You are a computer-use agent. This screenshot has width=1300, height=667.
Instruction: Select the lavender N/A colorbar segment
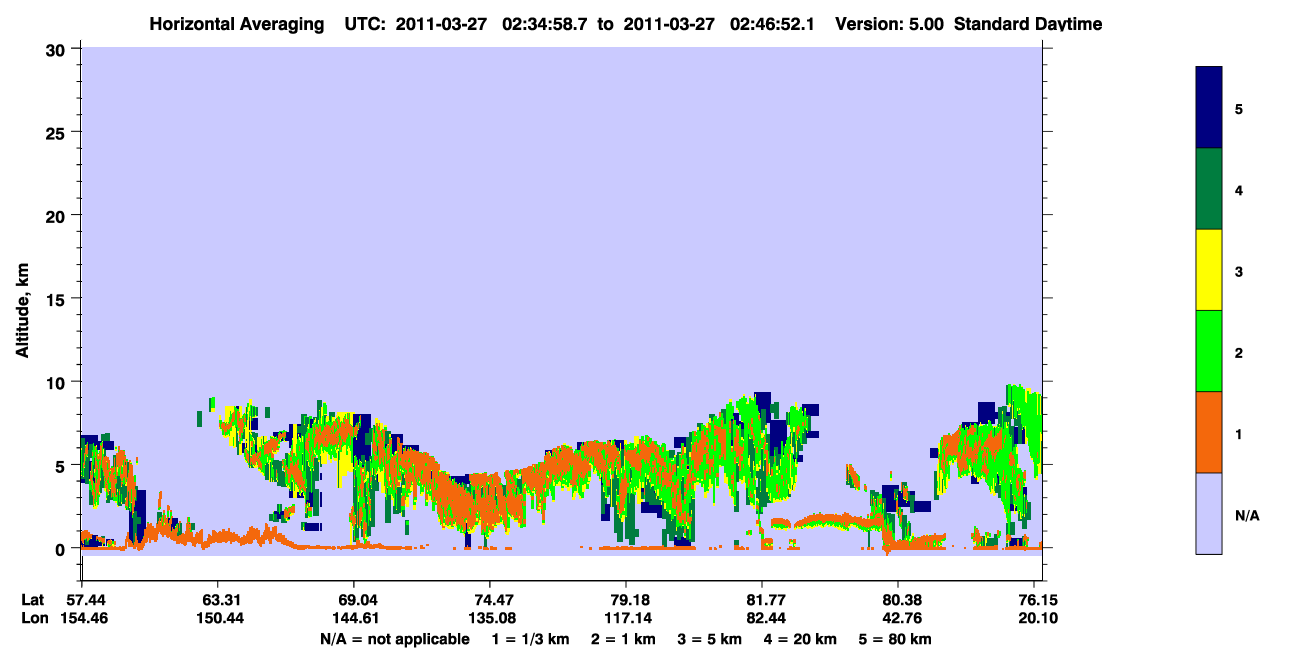click(x=1209, y=513)
